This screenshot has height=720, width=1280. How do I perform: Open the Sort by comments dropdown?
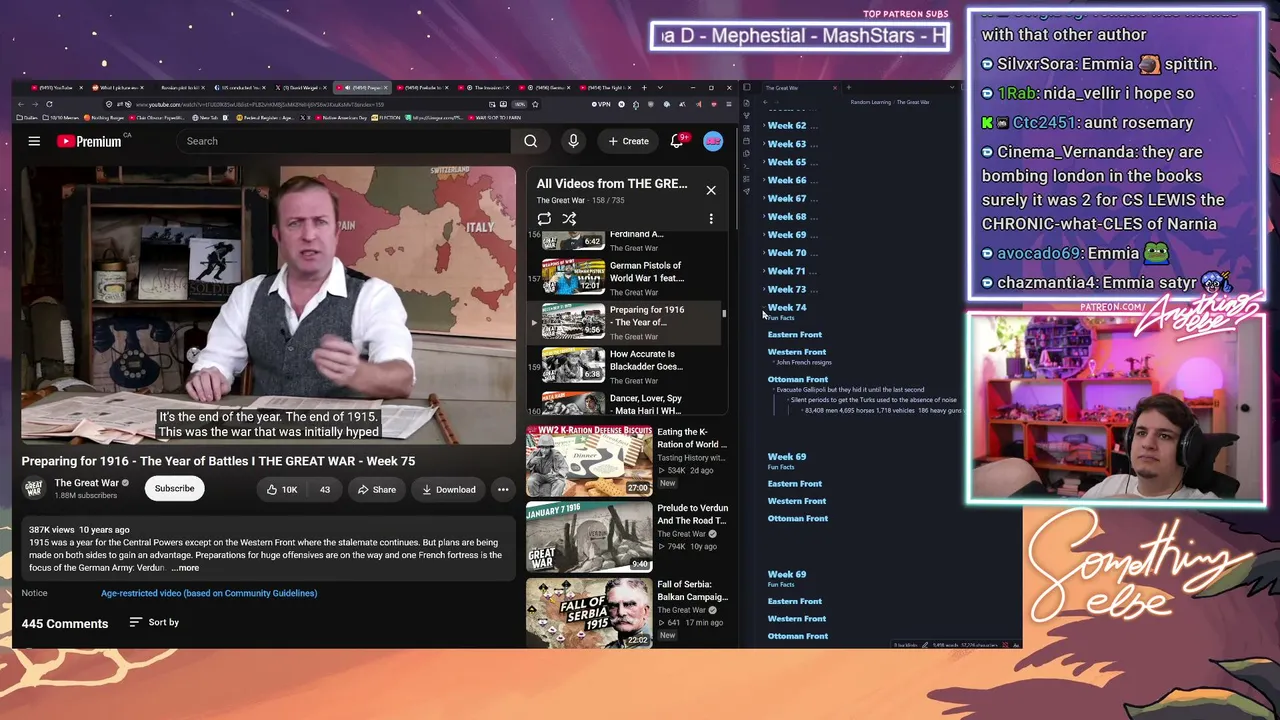point(154,622)
